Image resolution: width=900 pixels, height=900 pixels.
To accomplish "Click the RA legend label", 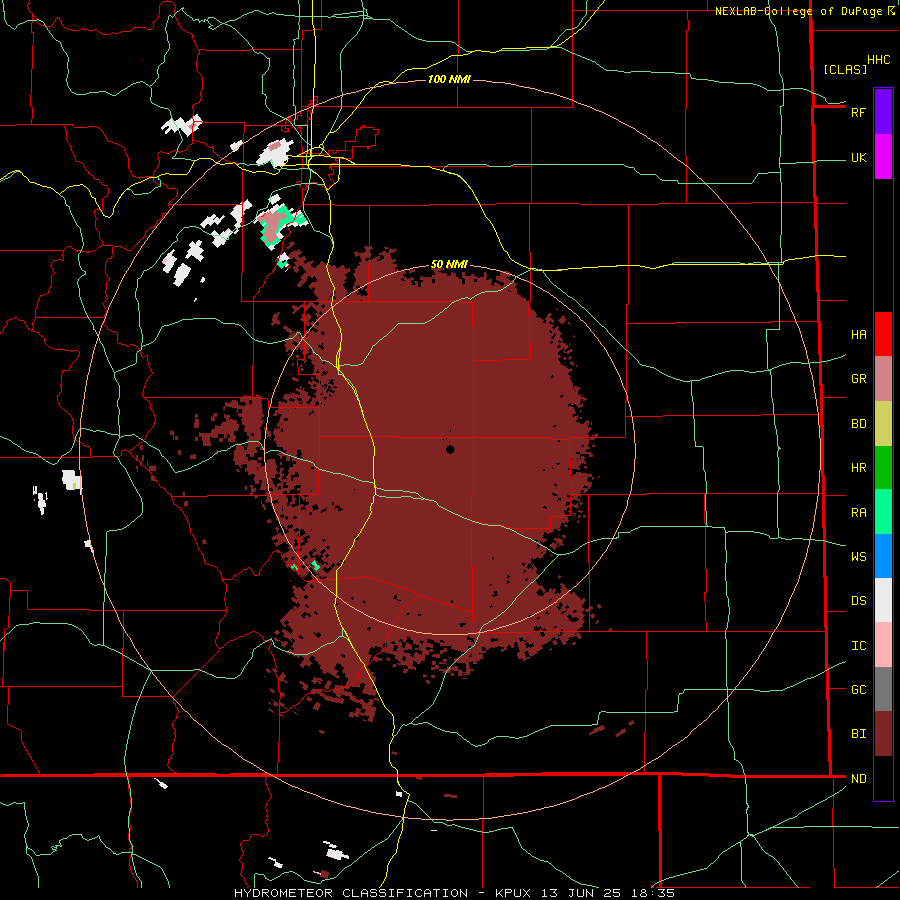I will click(x=858, y=512).
